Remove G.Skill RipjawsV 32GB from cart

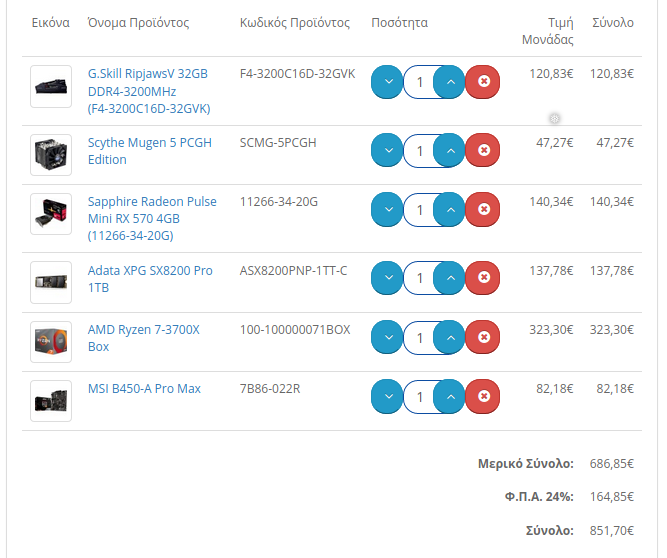pos(483,82)
